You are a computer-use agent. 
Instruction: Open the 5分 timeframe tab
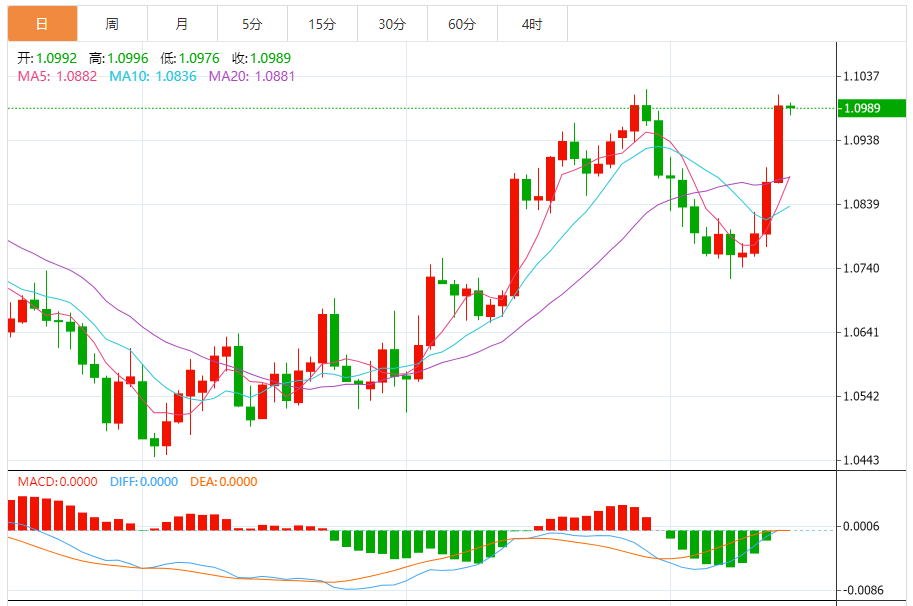pos(252,24)
